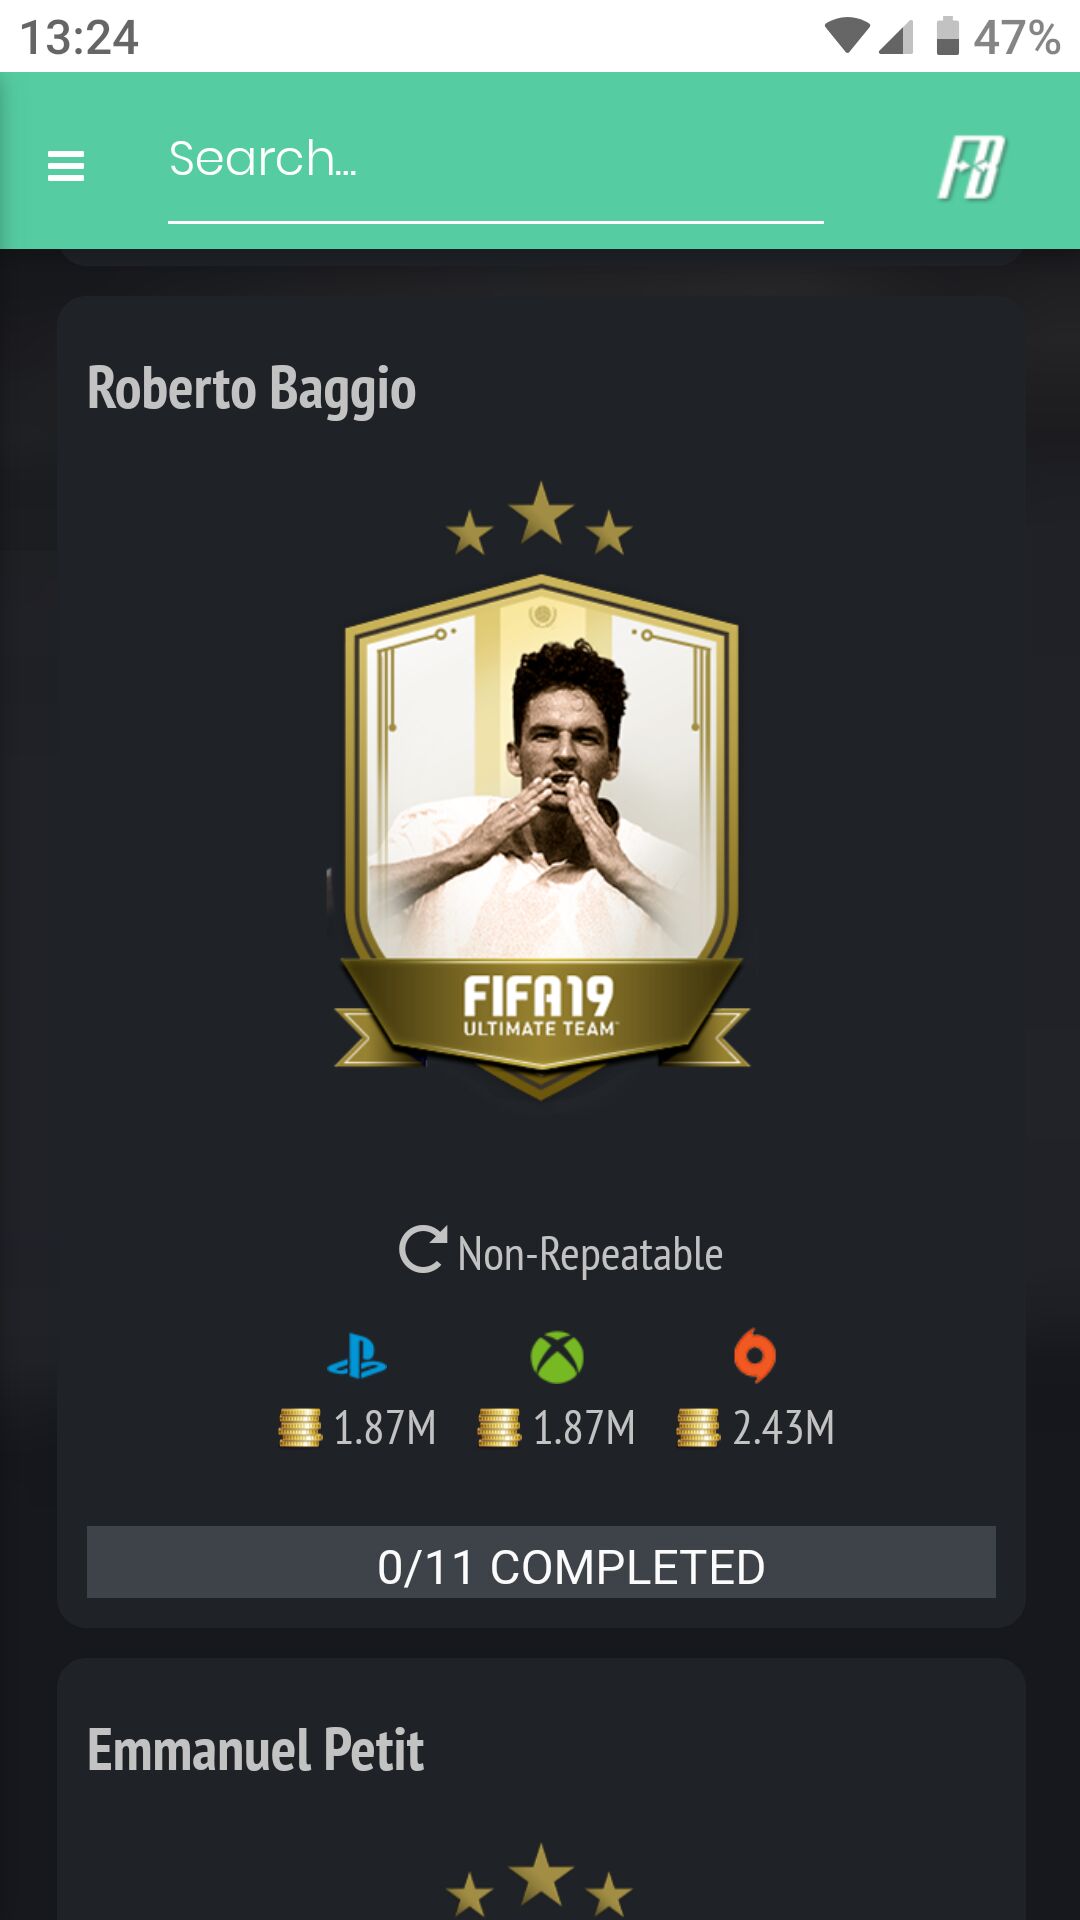Tap the Origin 2.43M price
The width and height of the screenshot is (1080, 1920).
point(783,1428)
